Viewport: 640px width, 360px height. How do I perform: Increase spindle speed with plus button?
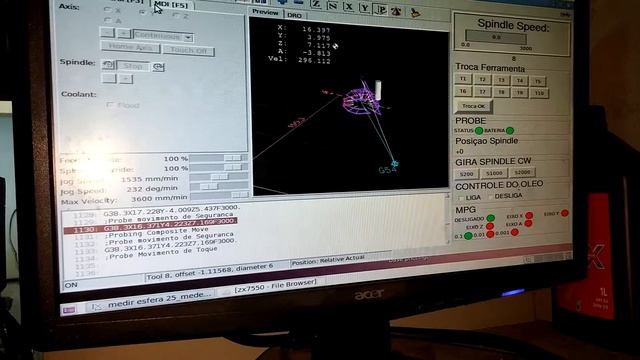click(126, 78)
